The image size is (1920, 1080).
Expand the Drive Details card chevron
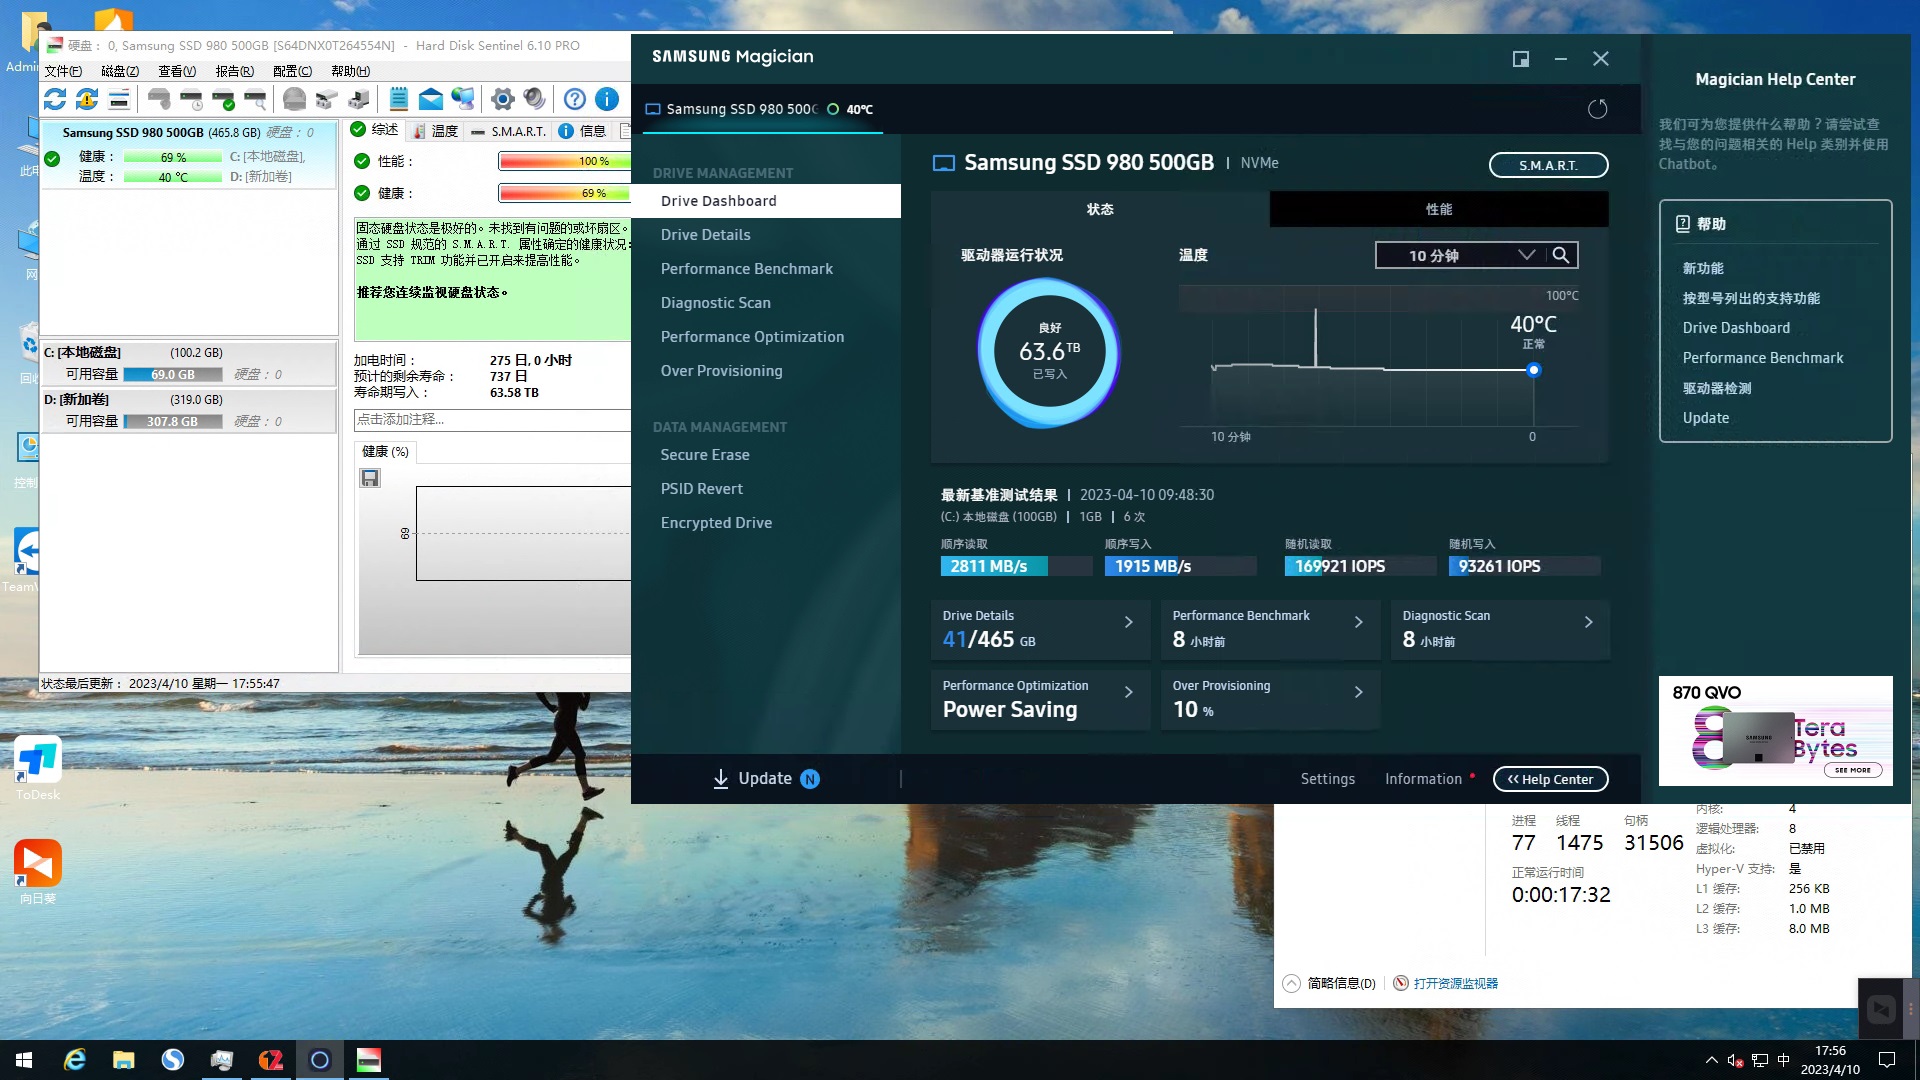point(1128,622)
